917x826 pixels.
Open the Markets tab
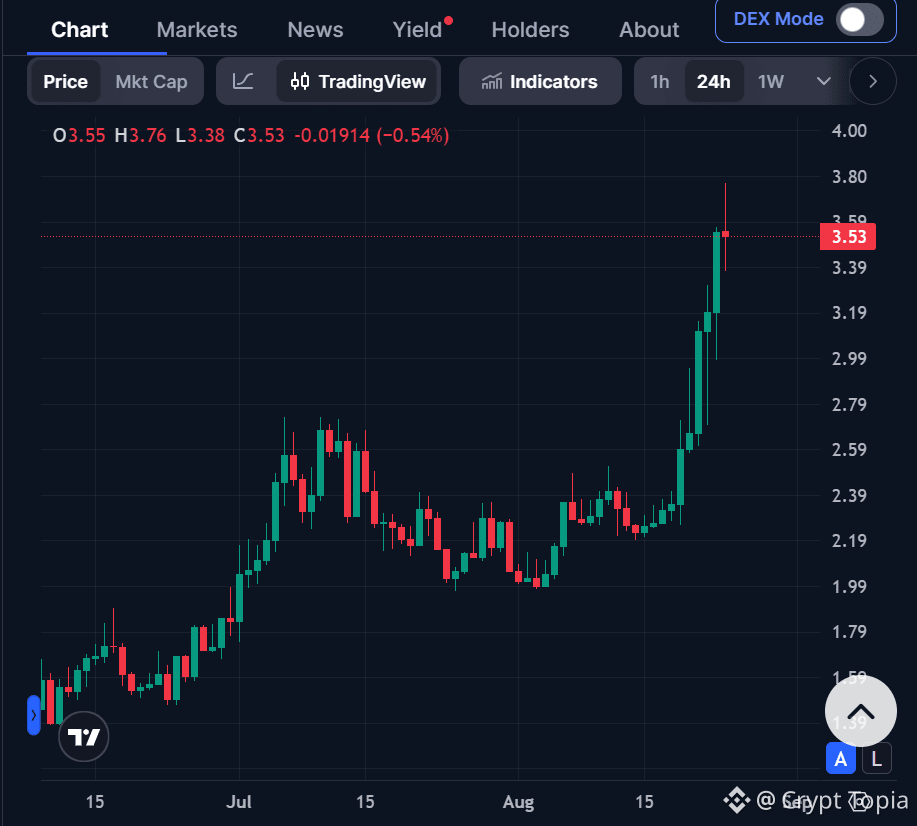pos(197,30)
